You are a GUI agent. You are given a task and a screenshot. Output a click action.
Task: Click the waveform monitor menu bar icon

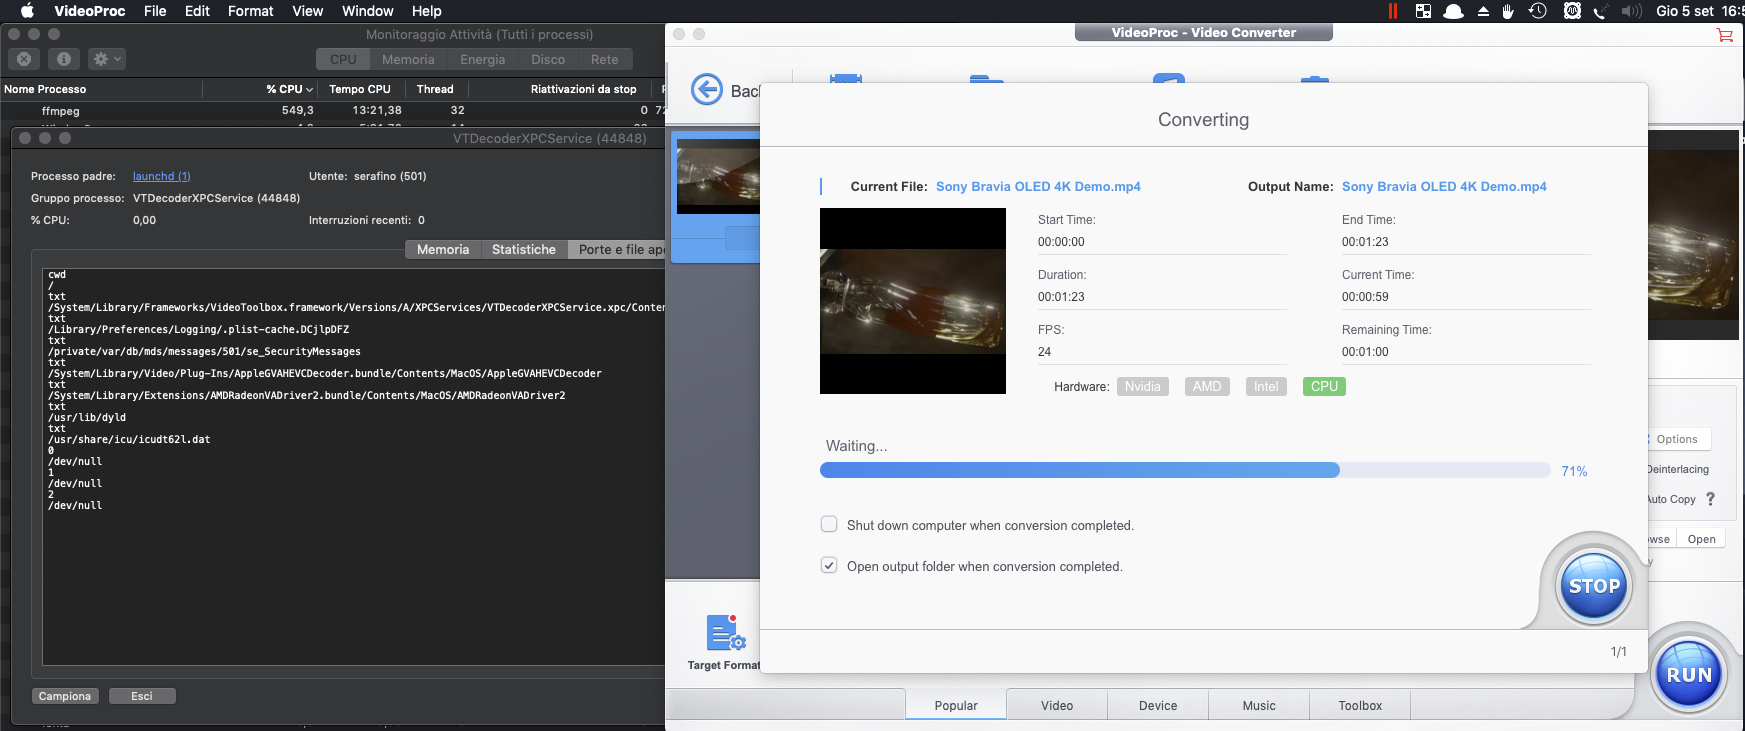coord(1572,11)
